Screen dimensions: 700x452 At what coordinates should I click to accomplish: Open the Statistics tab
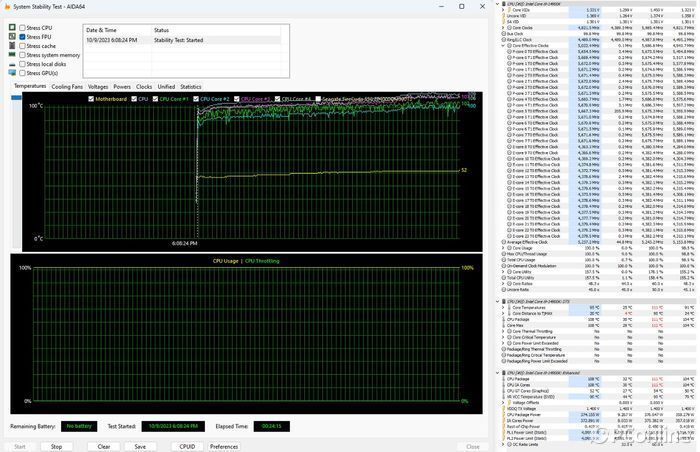(191, 87)
